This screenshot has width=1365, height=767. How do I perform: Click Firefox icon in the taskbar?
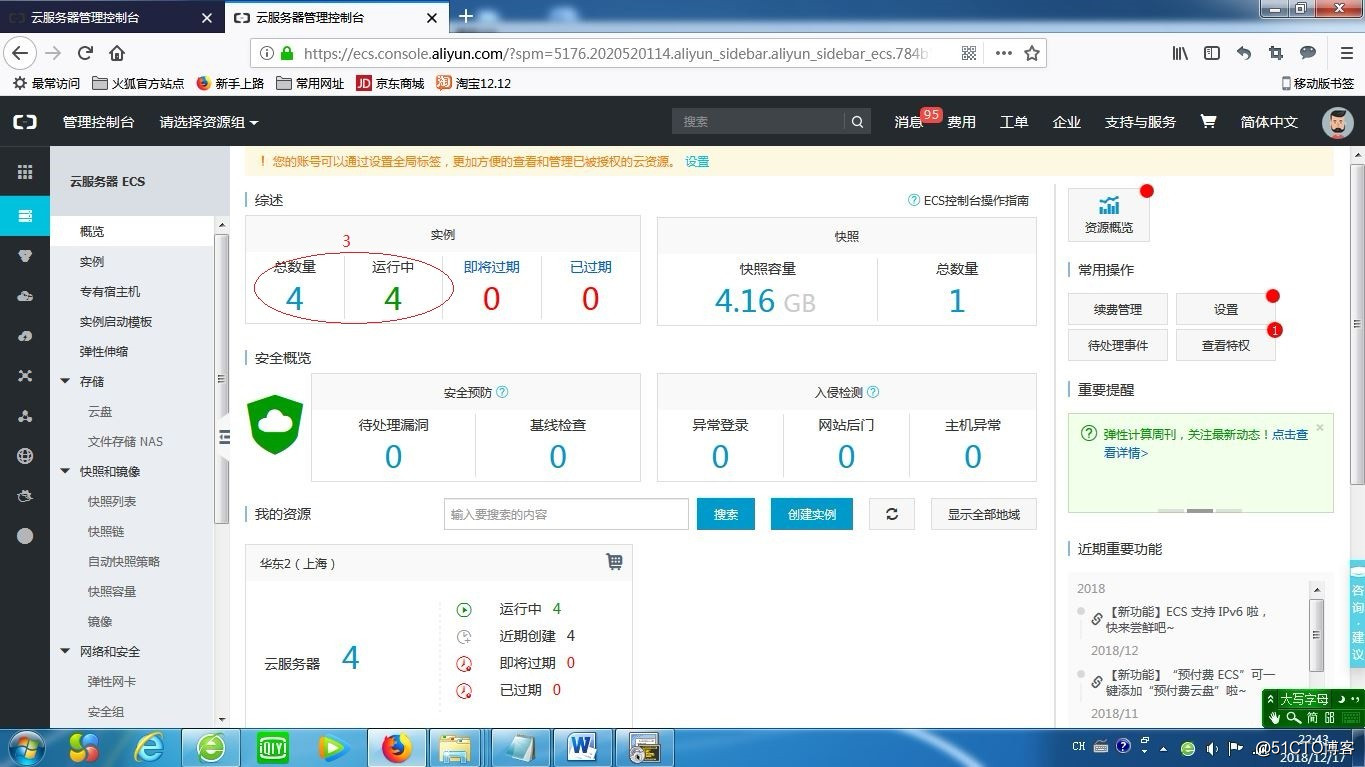pyautogui.click(x=397, y=748)
